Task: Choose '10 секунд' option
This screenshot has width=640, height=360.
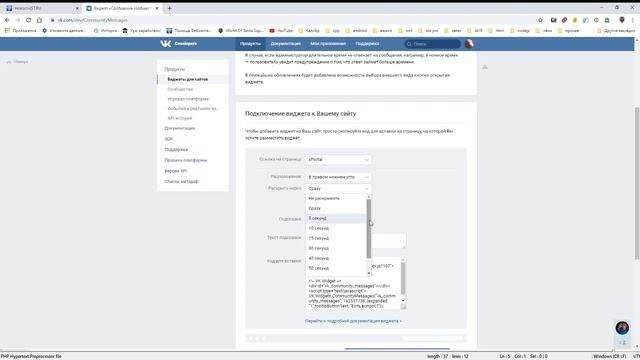Action: 336,228
